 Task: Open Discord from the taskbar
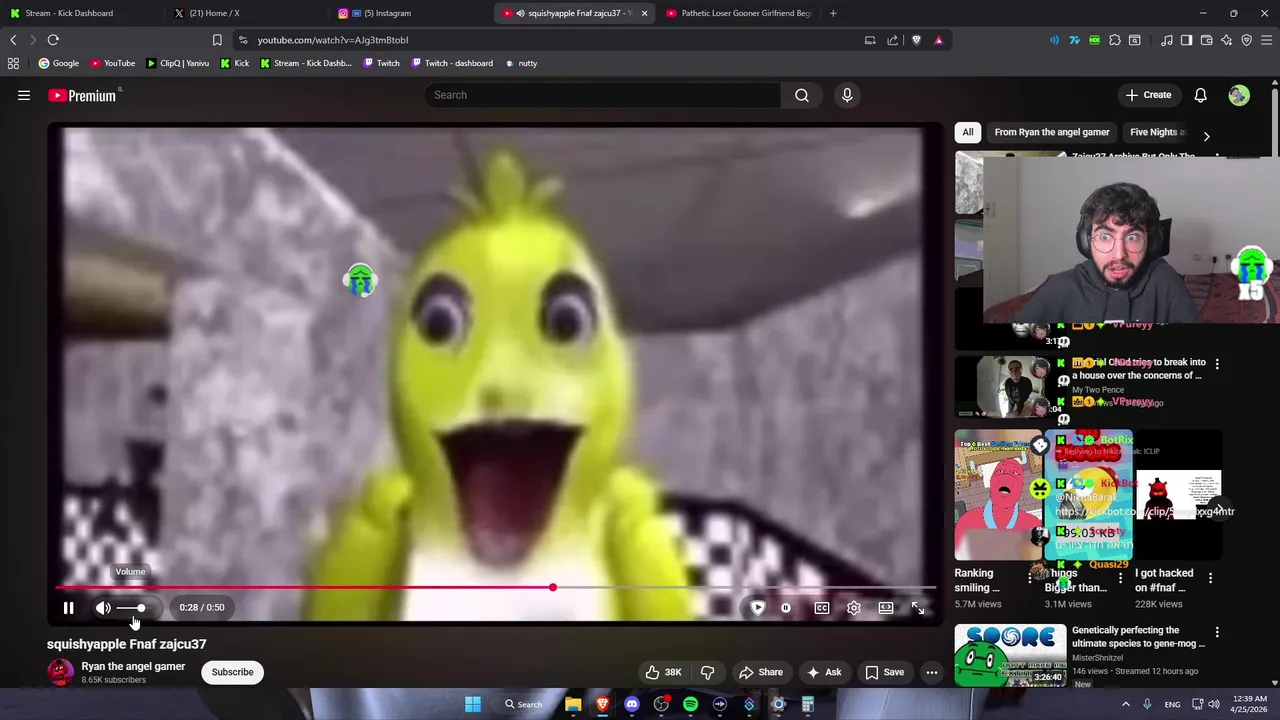click(x=632, y=704)
